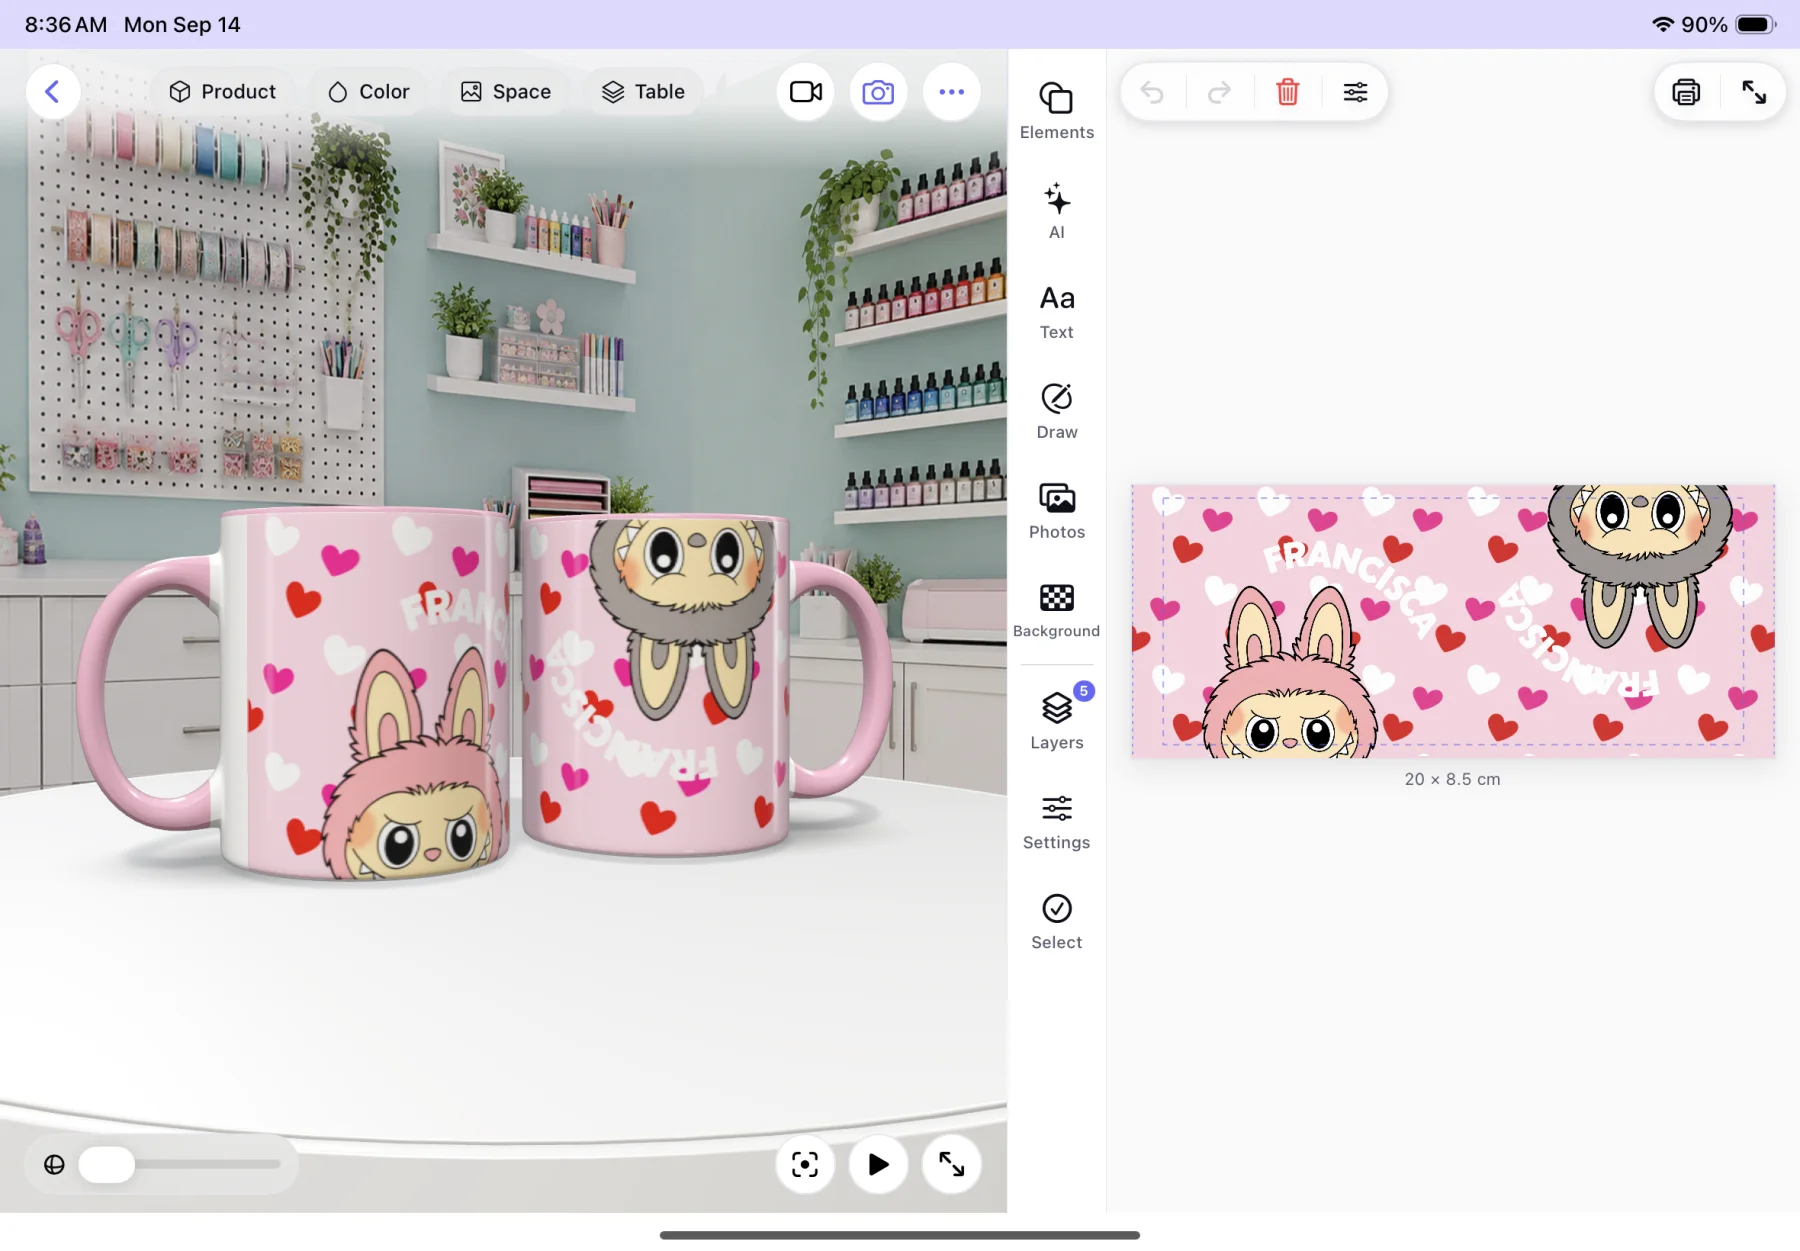Open the adjustments sliders icon in top toolbar
1800x1251 pixels.
(x=1355, y=93)
